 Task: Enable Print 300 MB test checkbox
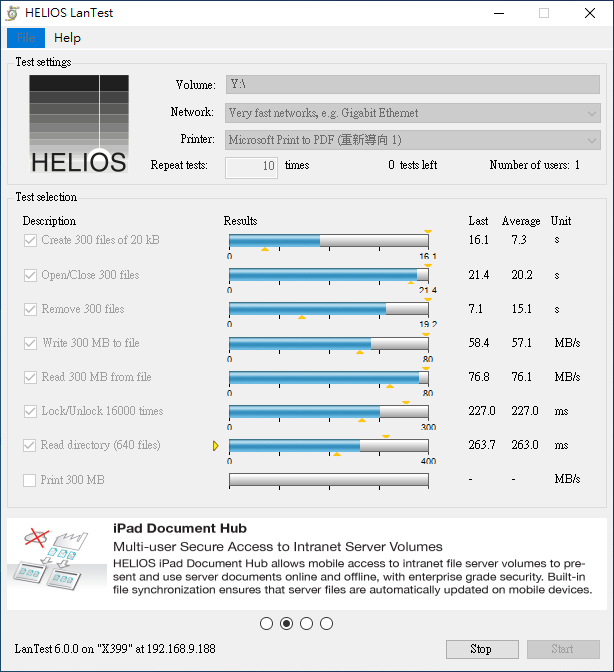(29, 480)
